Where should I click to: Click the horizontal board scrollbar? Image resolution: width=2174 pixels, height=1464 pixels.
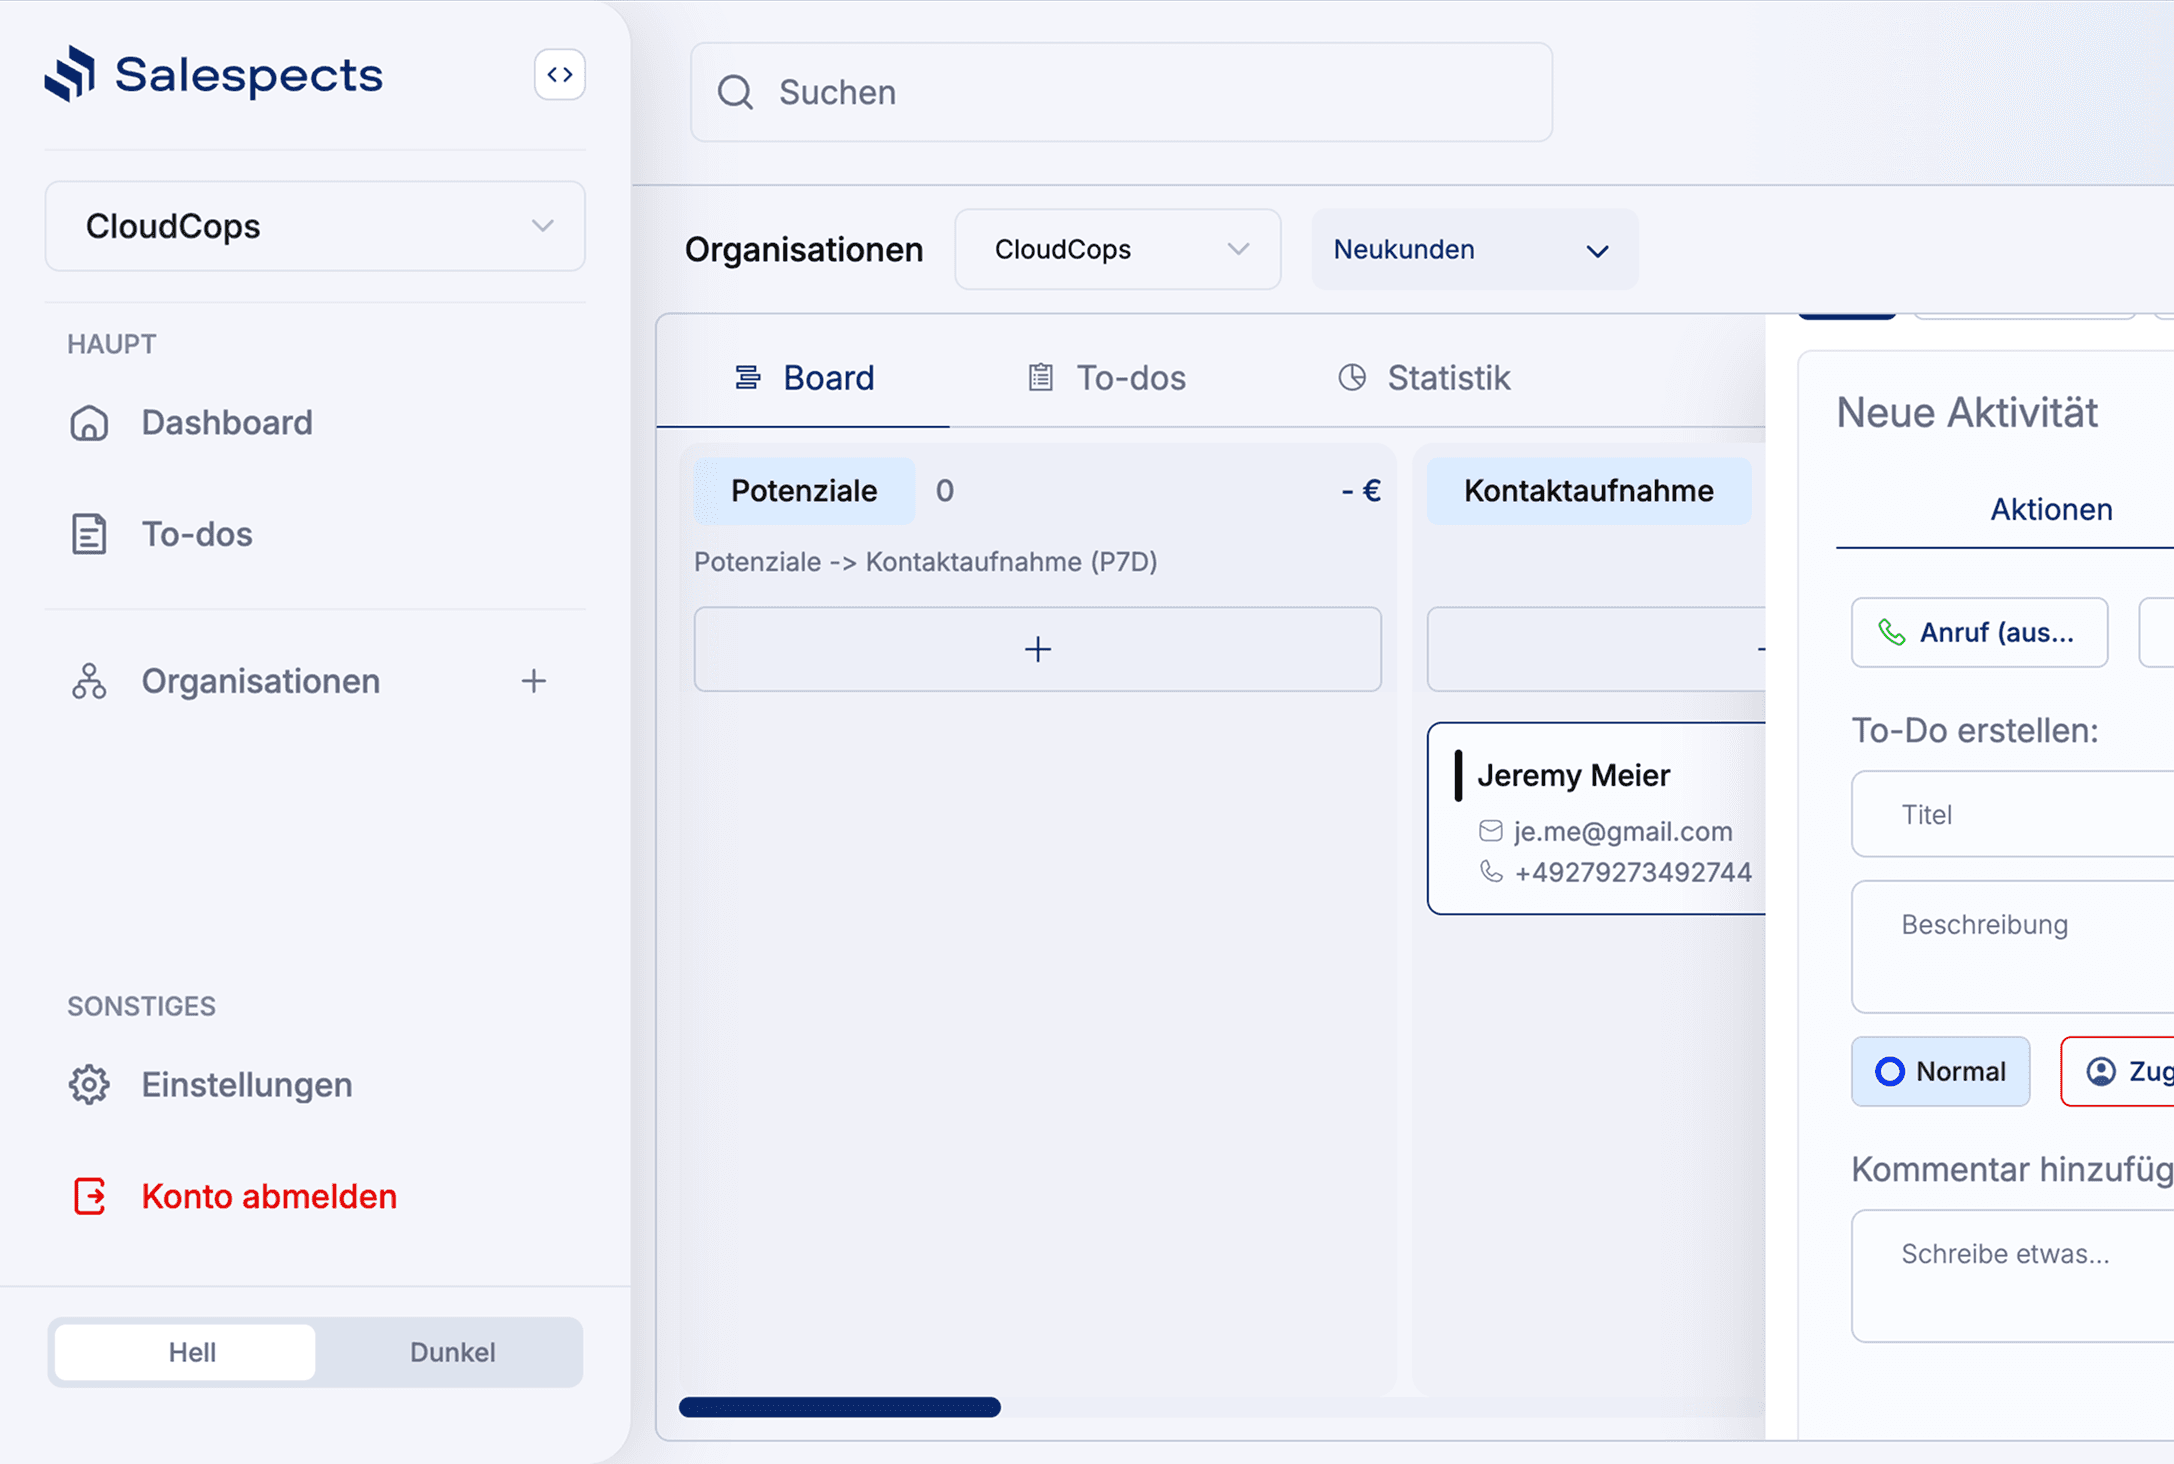click(x=840, y=1407)
